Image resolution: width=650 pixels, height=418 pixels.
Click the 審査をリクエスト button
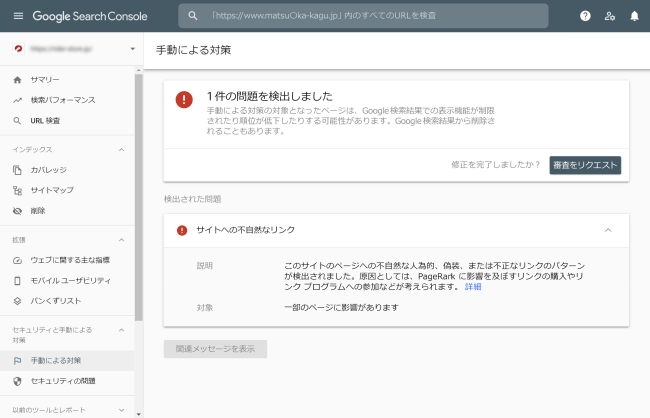(x=585, y=165)
